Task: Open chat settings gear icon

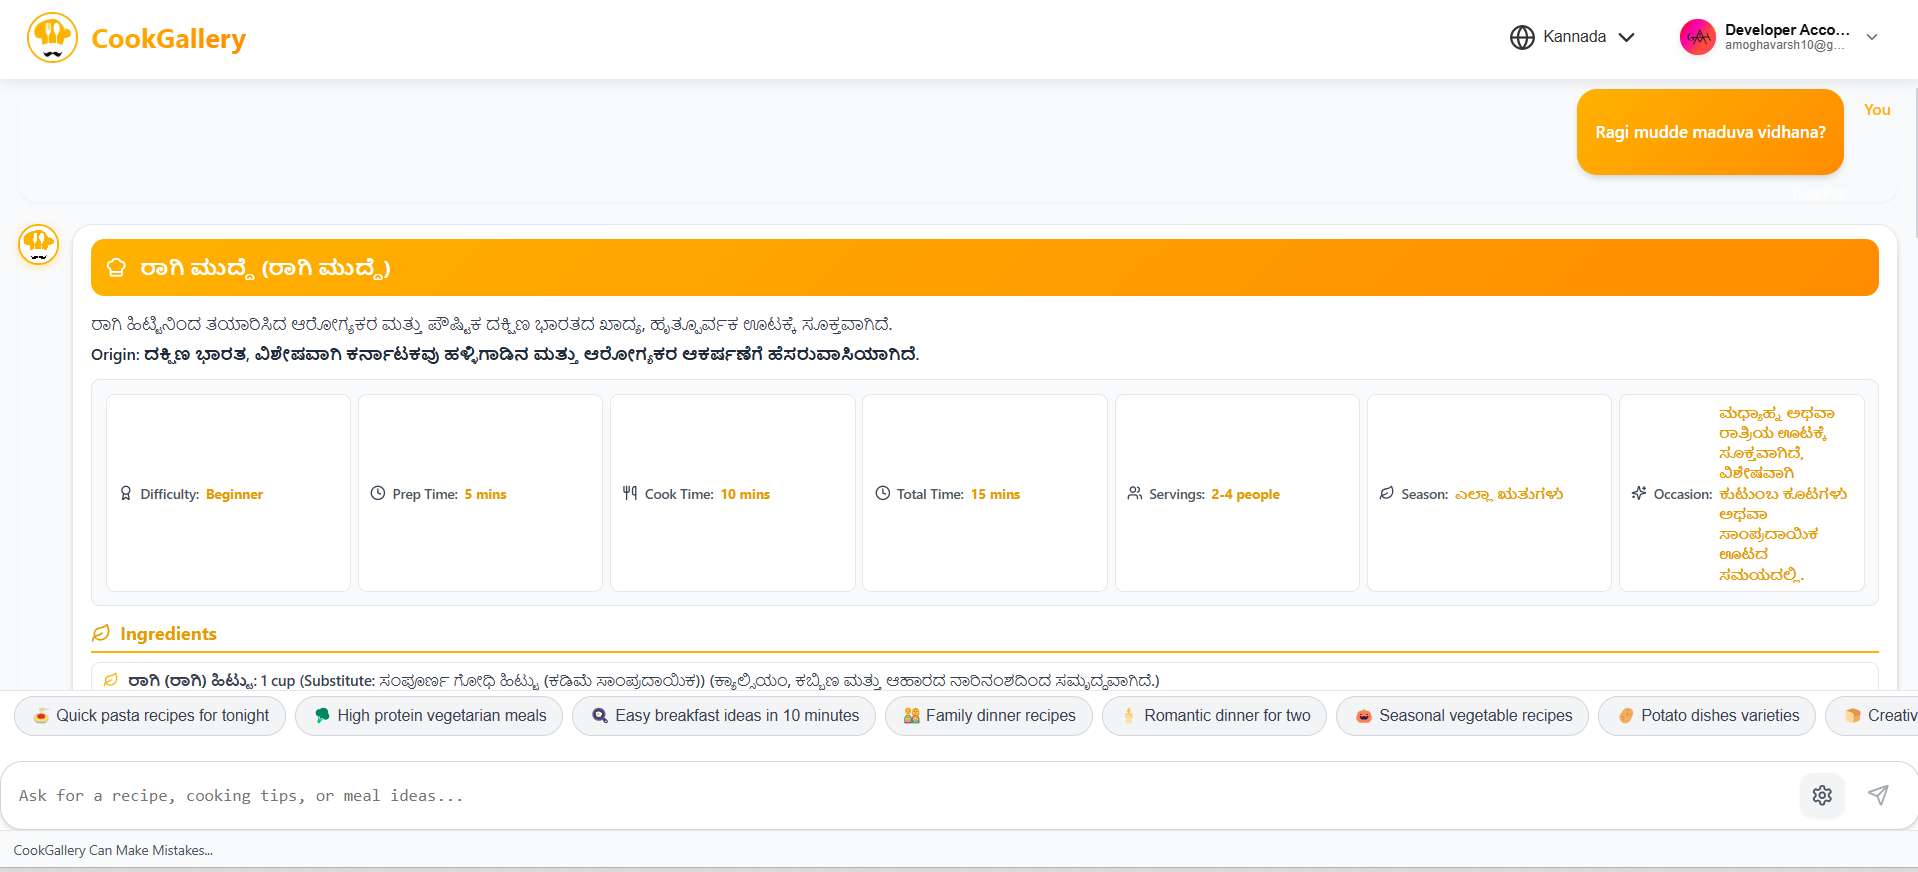Action: pos(1822,795)
